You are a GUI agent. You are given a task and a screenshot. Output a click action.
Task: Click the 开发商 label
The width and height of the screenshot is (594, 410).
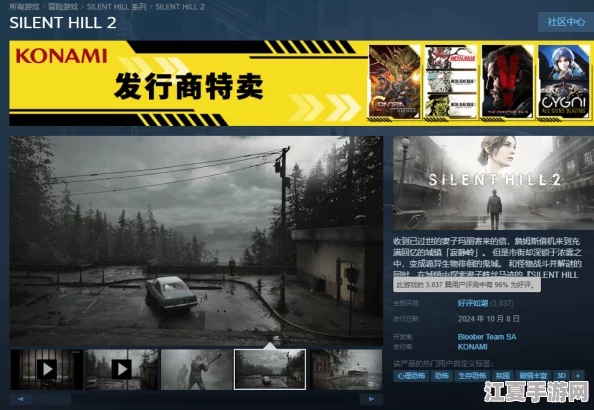tap(403, 336)
